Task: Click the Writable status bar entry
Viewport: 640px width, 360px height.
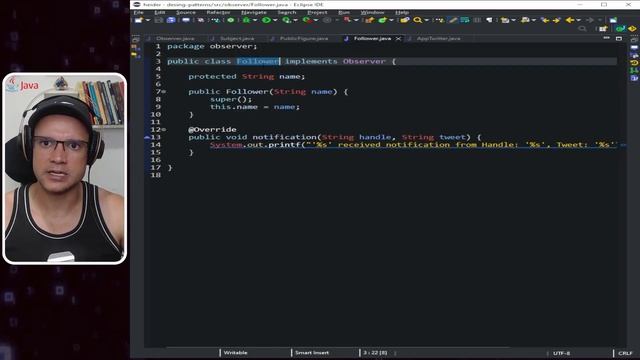Action: [235, 353]
